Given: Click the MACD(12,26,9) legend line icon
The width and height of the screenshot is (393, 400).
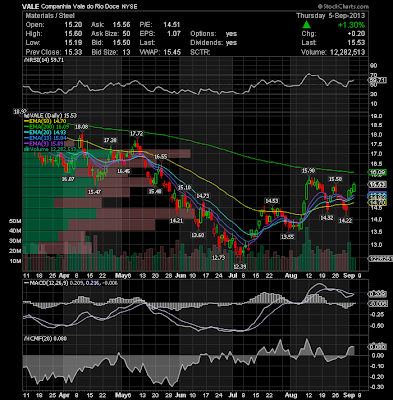Looking at the screenshot, I should click(x=26, y=283).
